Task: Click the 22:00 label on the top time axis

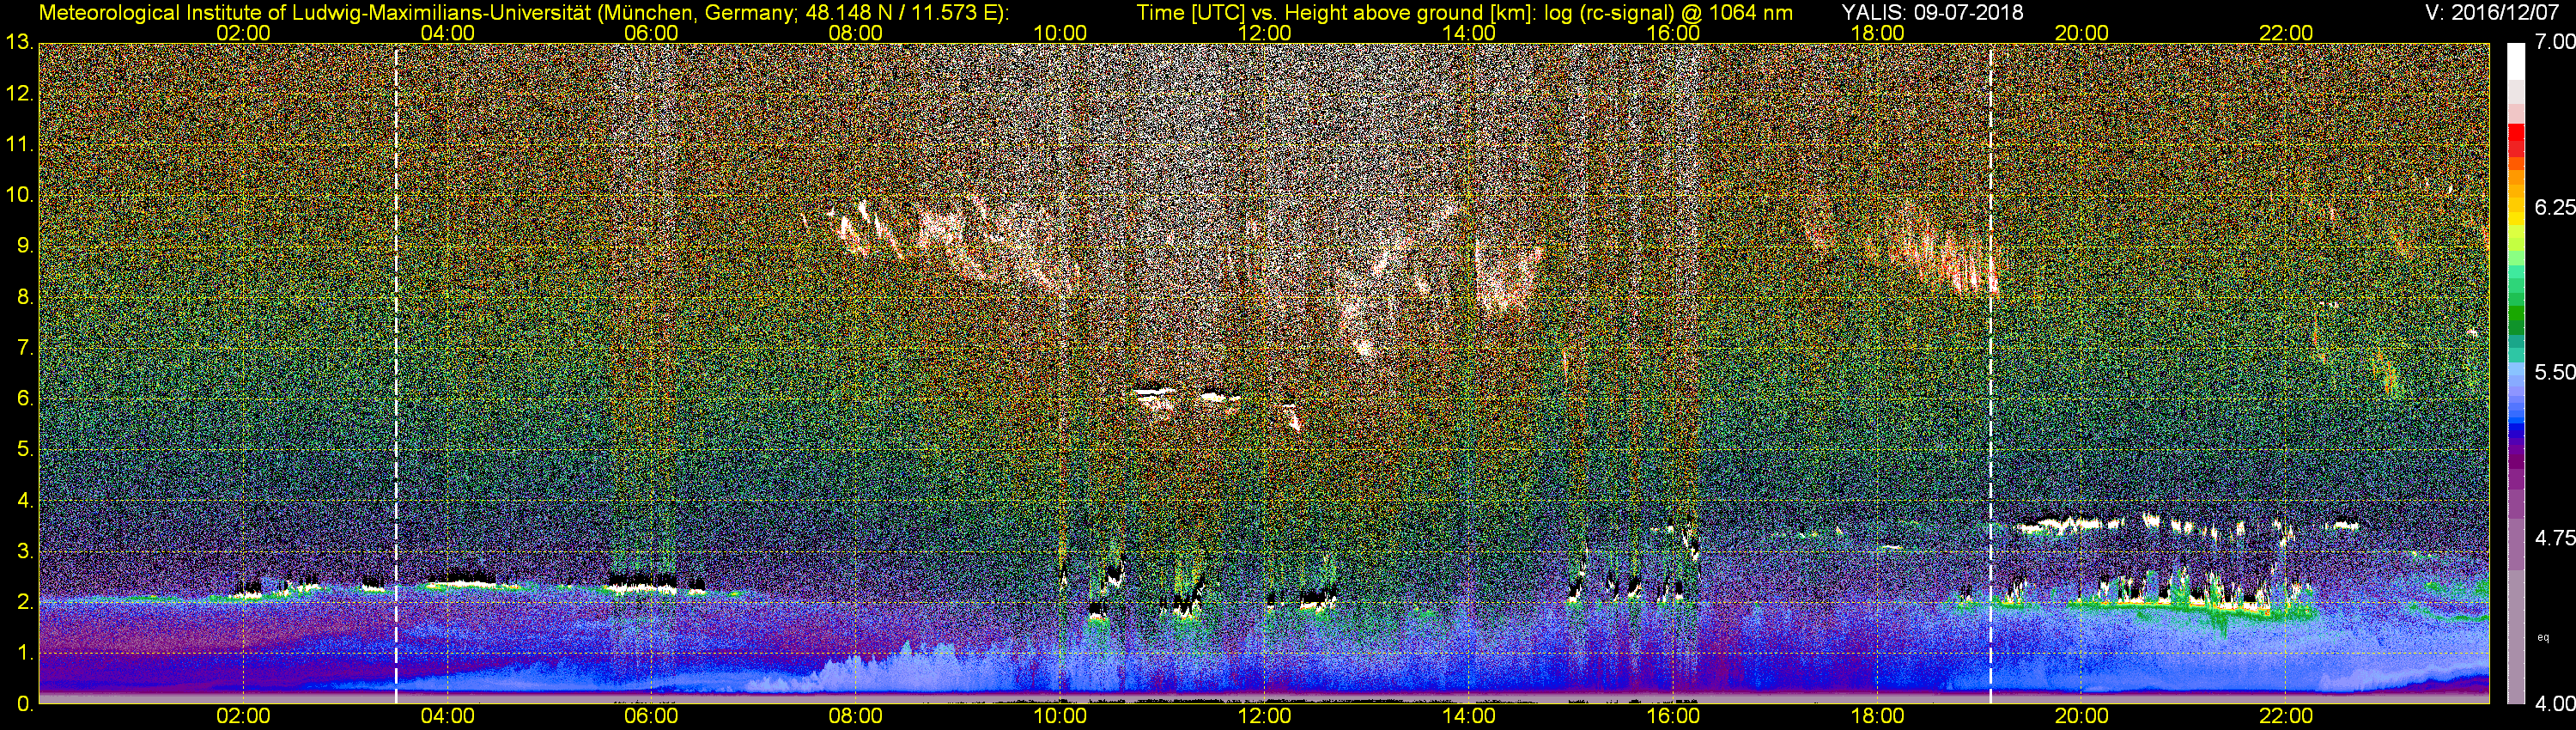Action: click(2286, 33)
